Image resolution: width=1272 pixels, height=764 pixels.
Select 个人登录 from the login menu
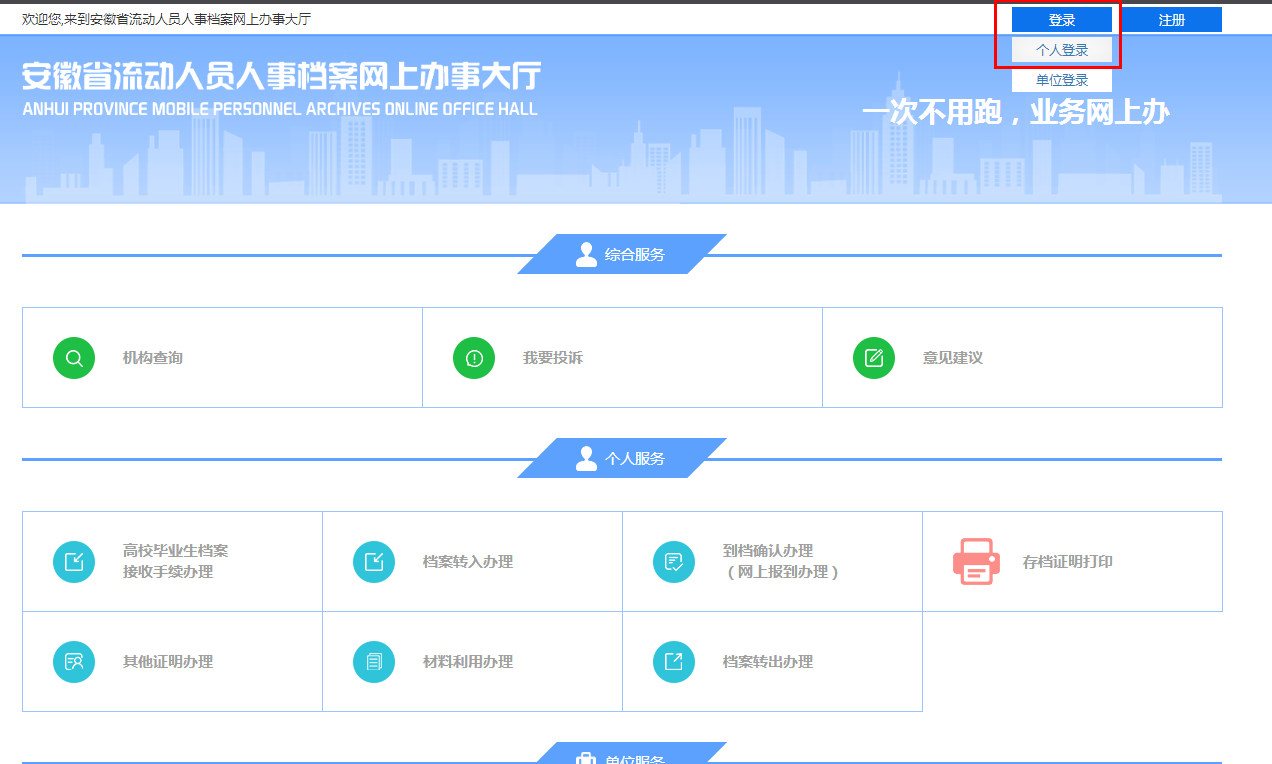(x=1062, y=50)
